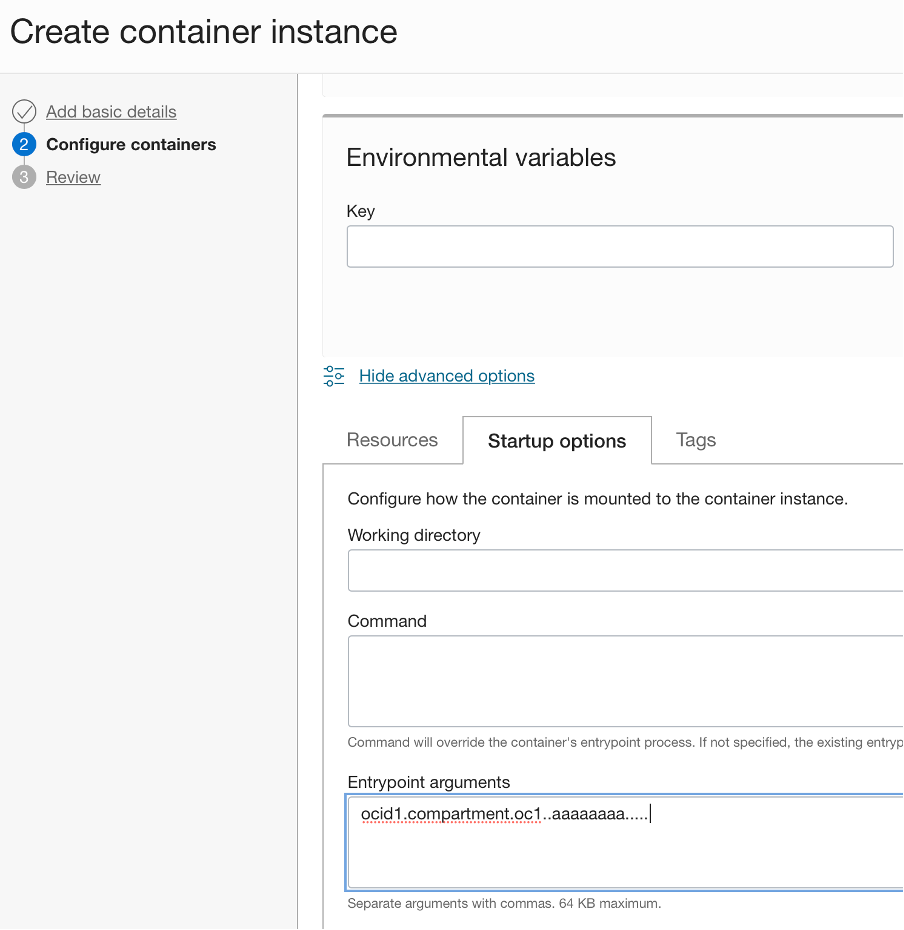Select the Key label above the input
The width and height of the screenshot is (904, 930).
click(361, 211)
